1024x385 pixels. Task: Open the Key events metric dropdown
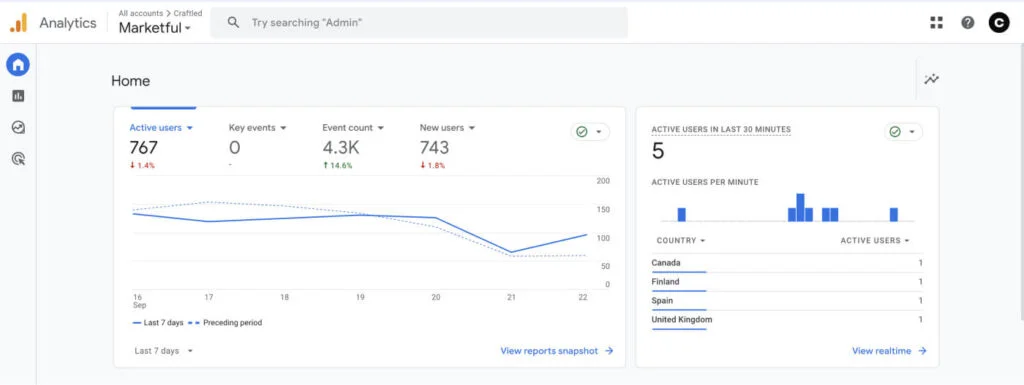[258, 128]
